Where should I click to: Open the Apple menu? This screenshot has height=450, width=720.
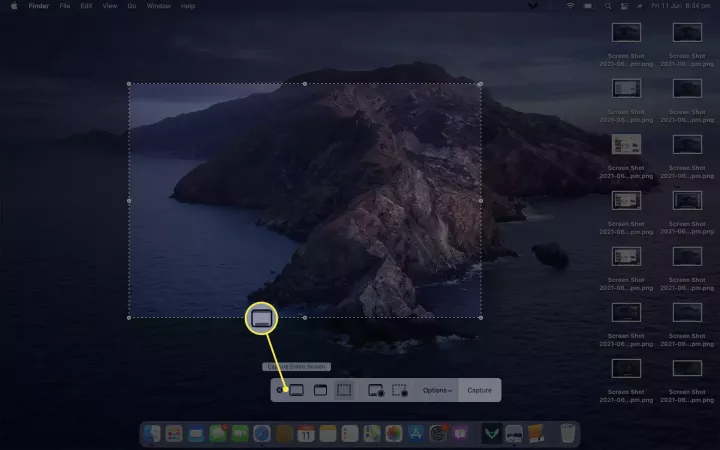pos(14,6)
